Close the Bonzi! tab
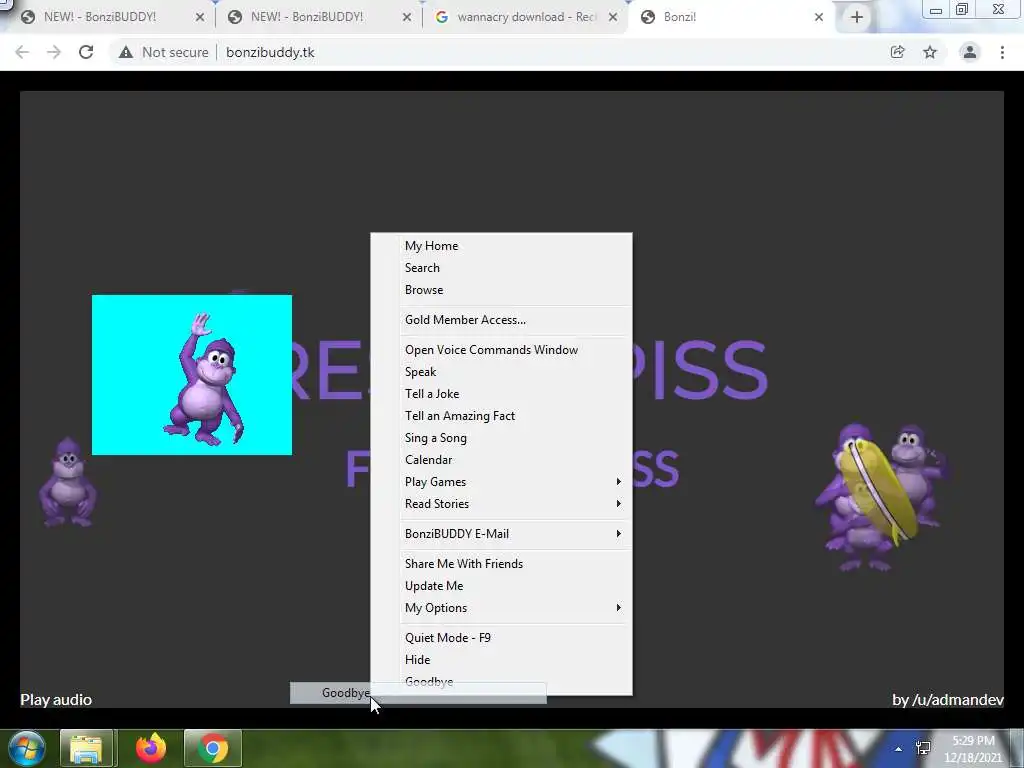The image size is (1024, 768). click(x=819, y=18)
